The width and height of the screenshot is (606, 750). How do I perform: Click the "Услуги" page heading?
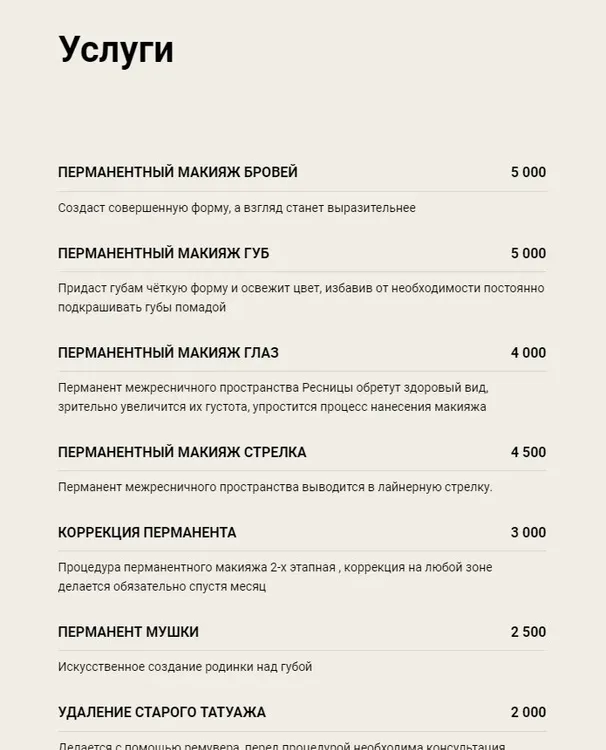[116, 49]
